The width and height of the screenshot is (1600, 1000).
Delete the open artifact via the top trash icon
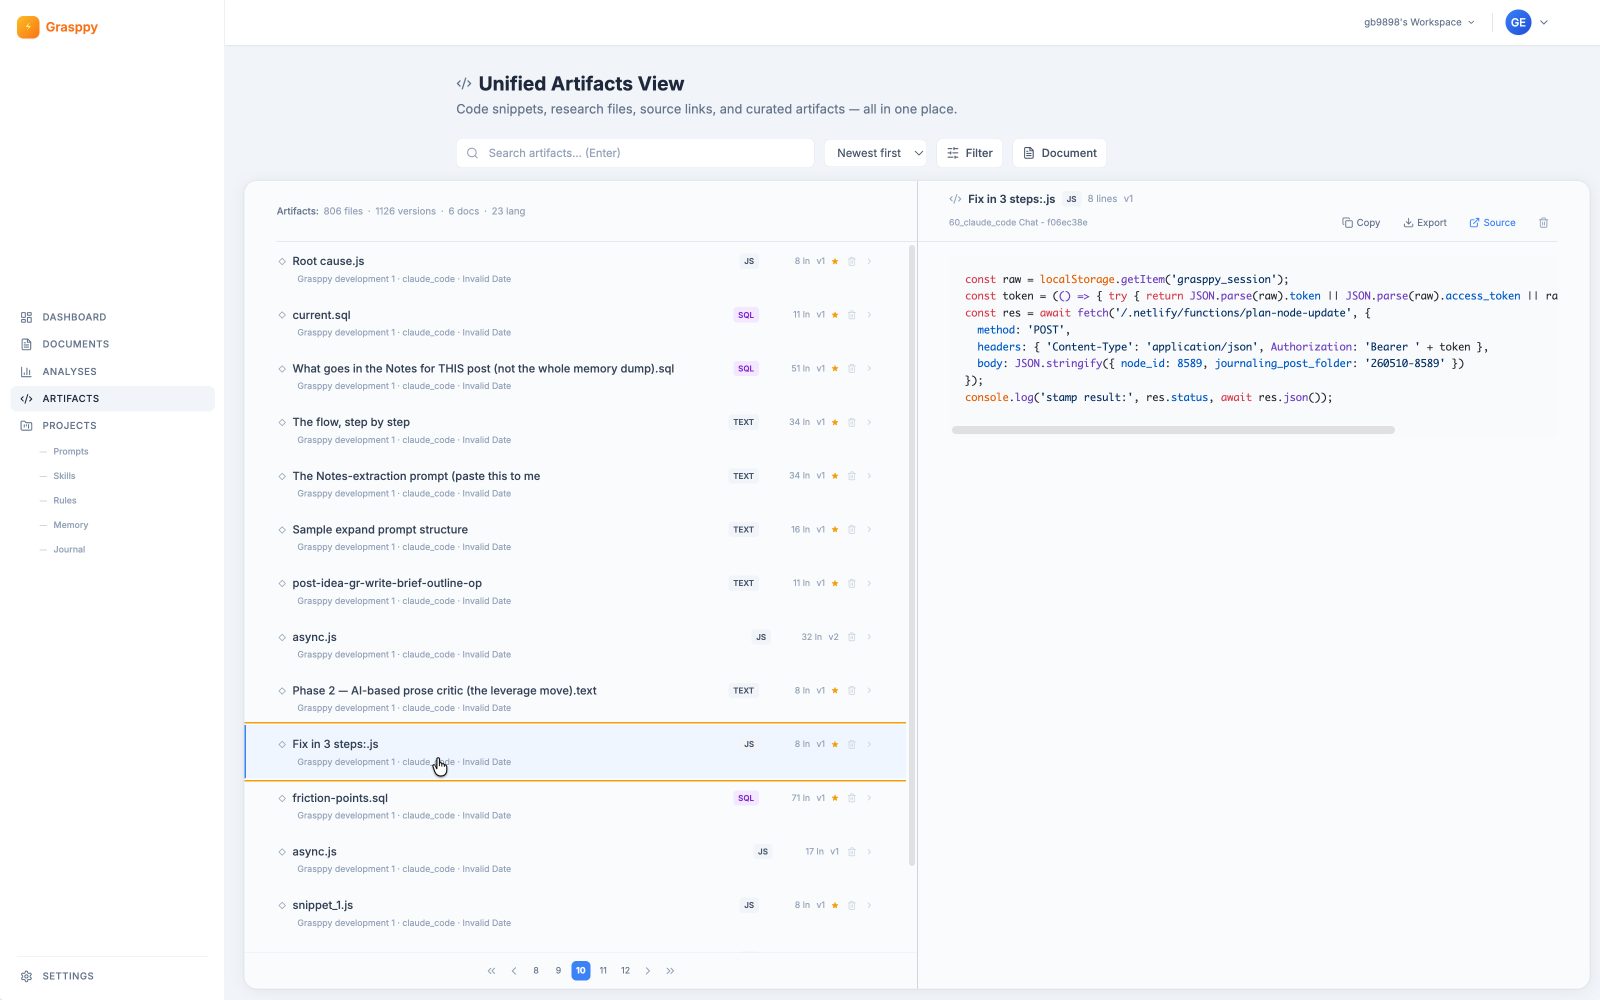(x=1543, y=223)
